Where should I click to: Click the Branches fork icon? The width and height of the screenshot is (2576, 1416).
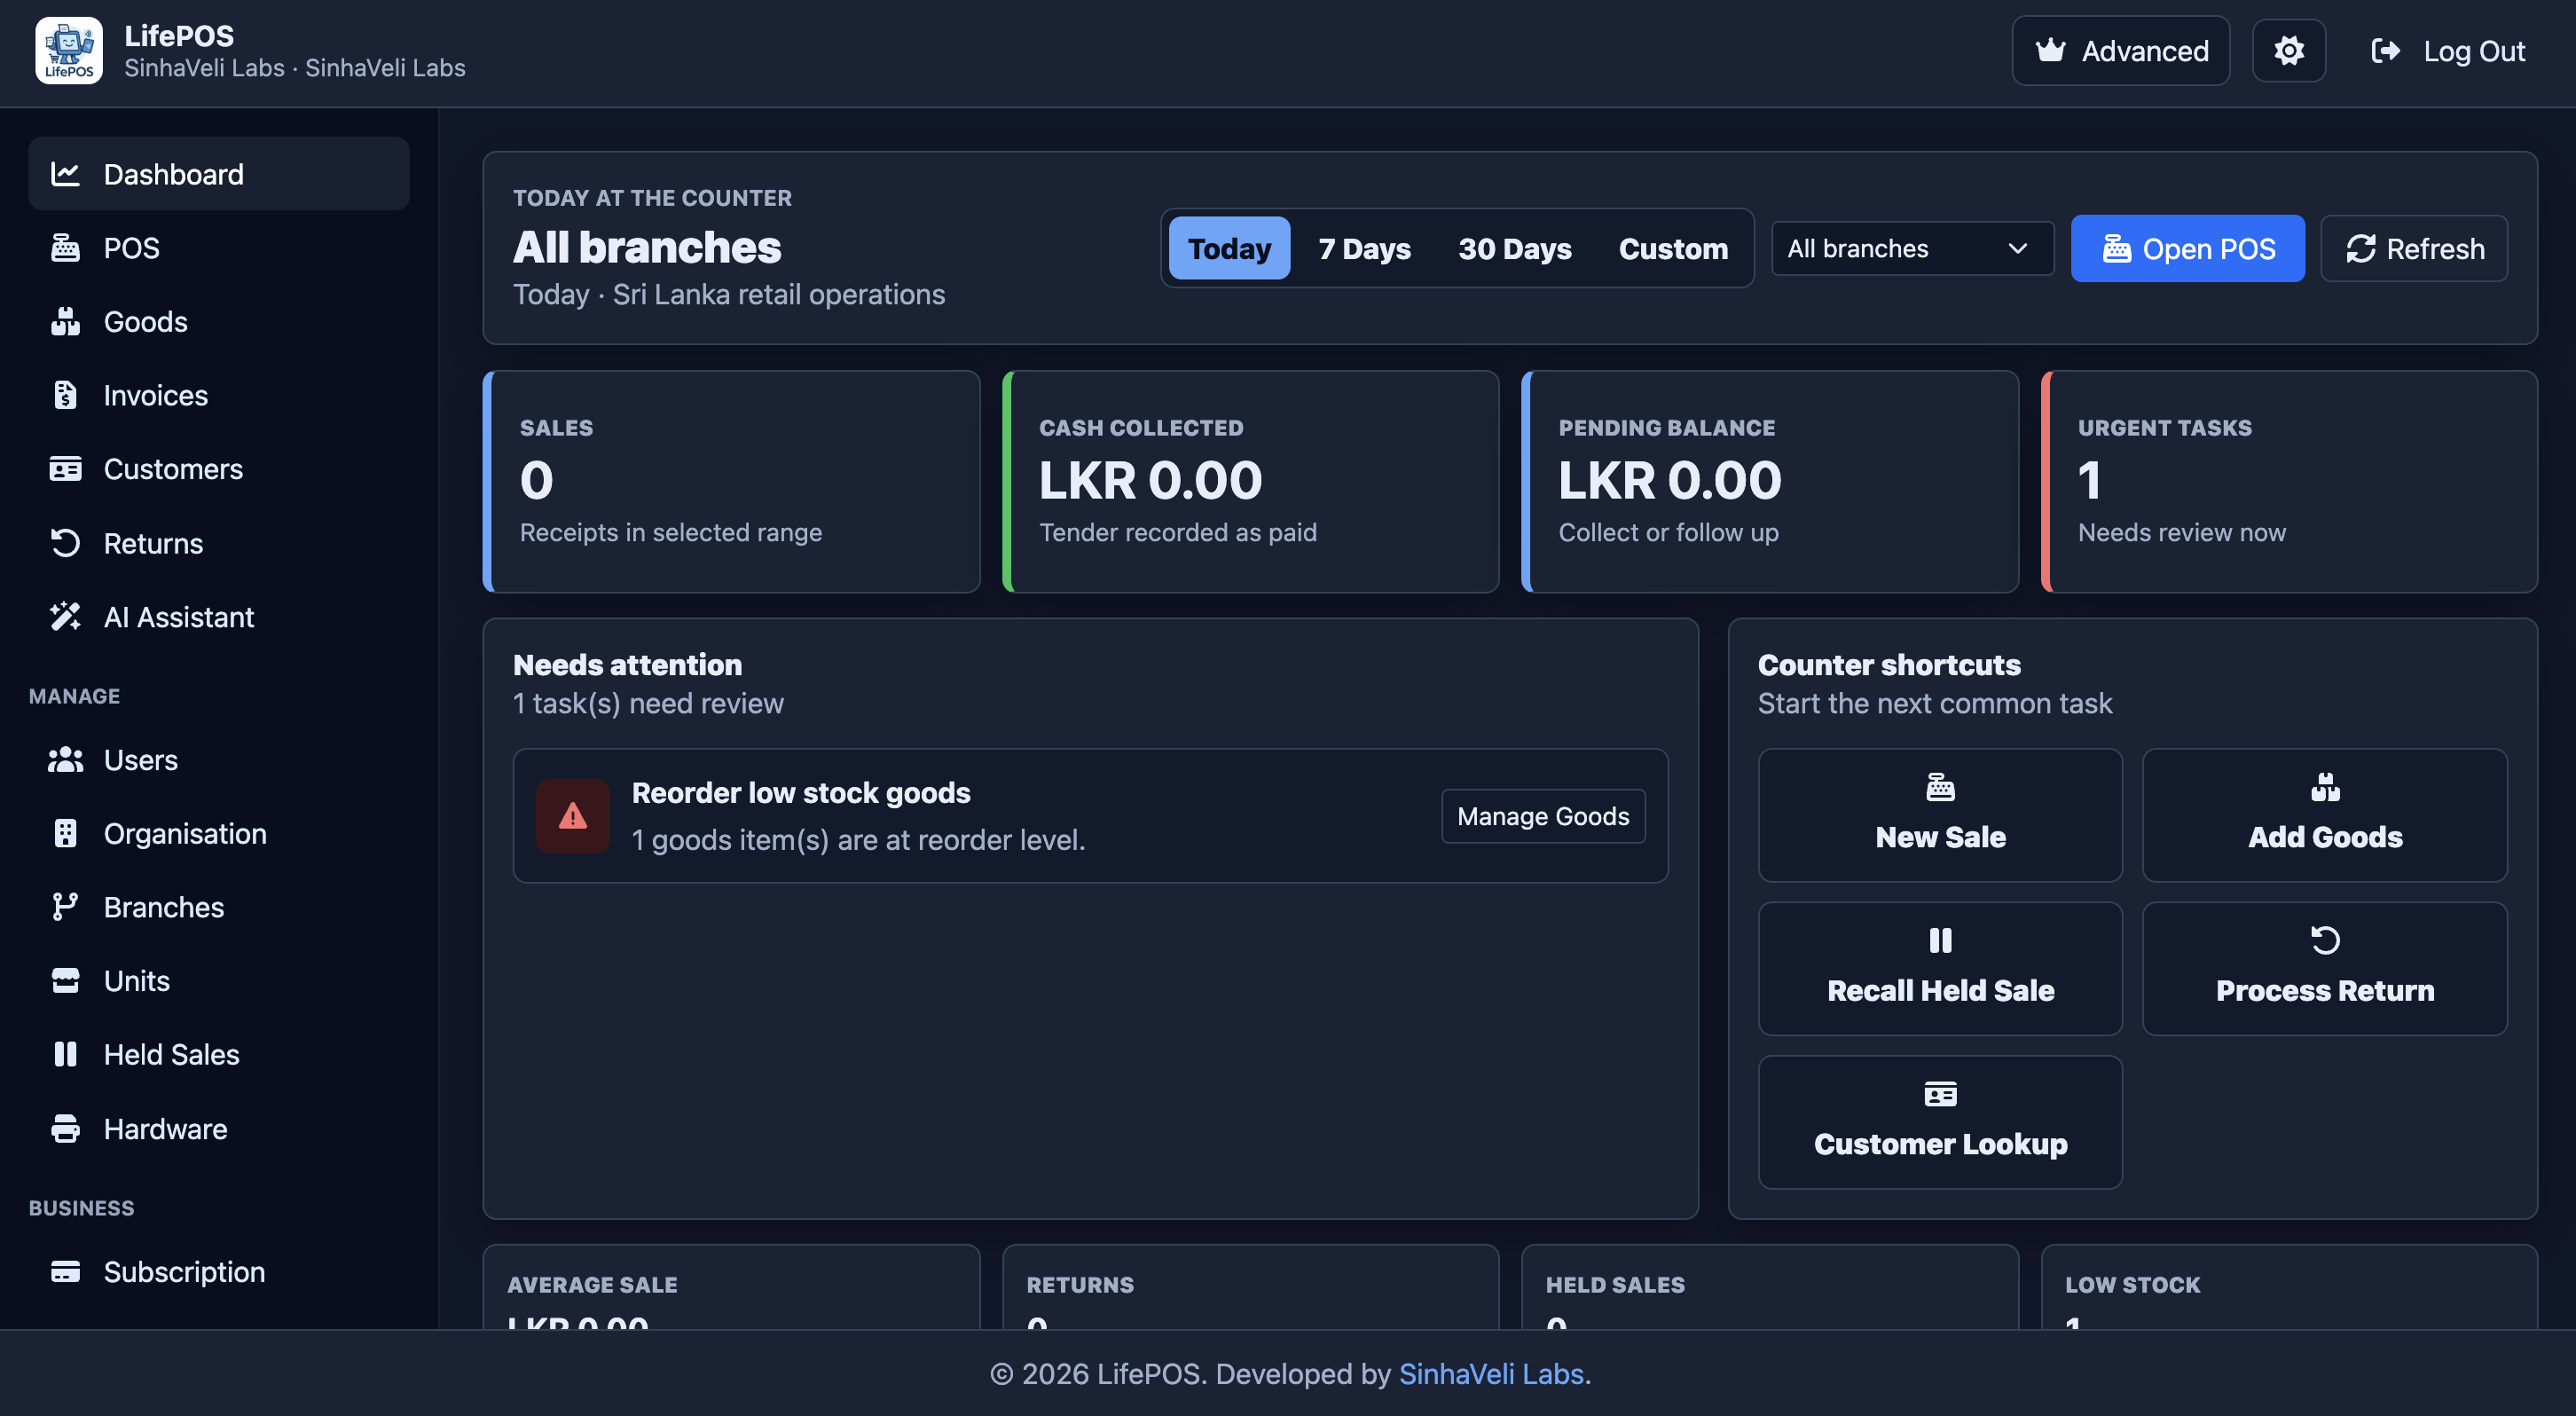(x=65, y=907)
